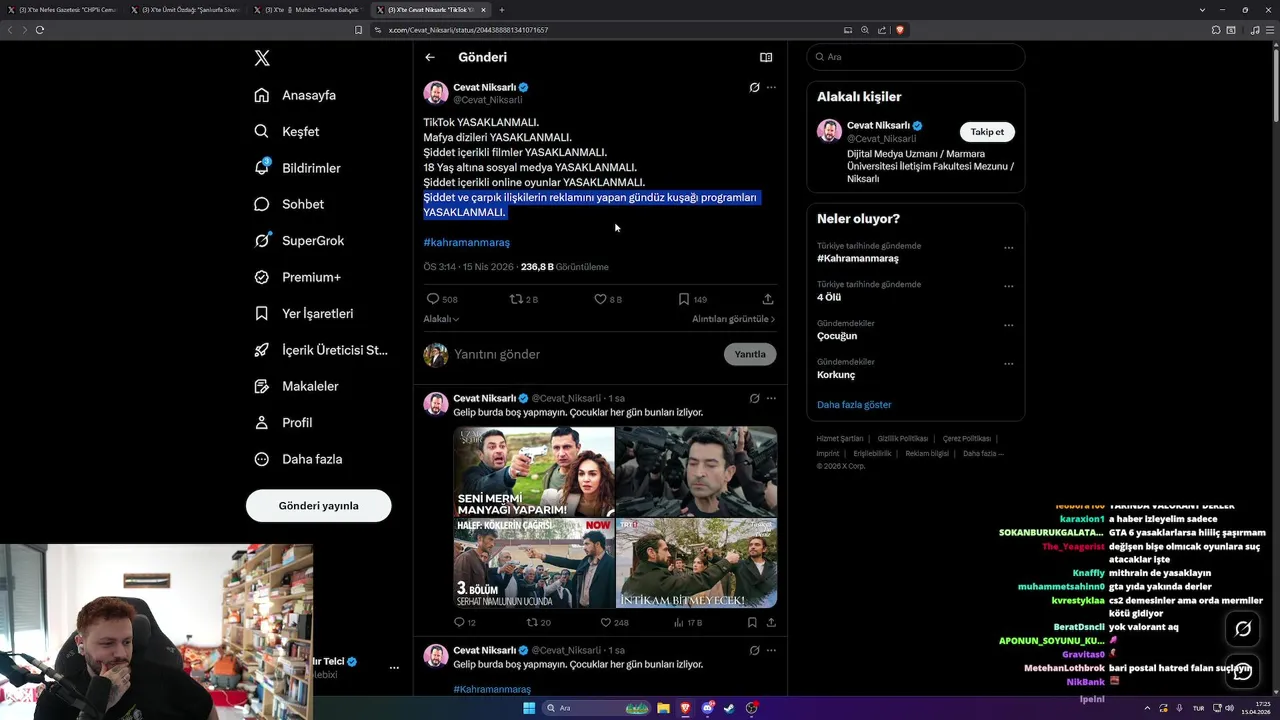1280x720 pixels.
Task: Click Grok icon on first reply post
Action: [x=754, y=398]
